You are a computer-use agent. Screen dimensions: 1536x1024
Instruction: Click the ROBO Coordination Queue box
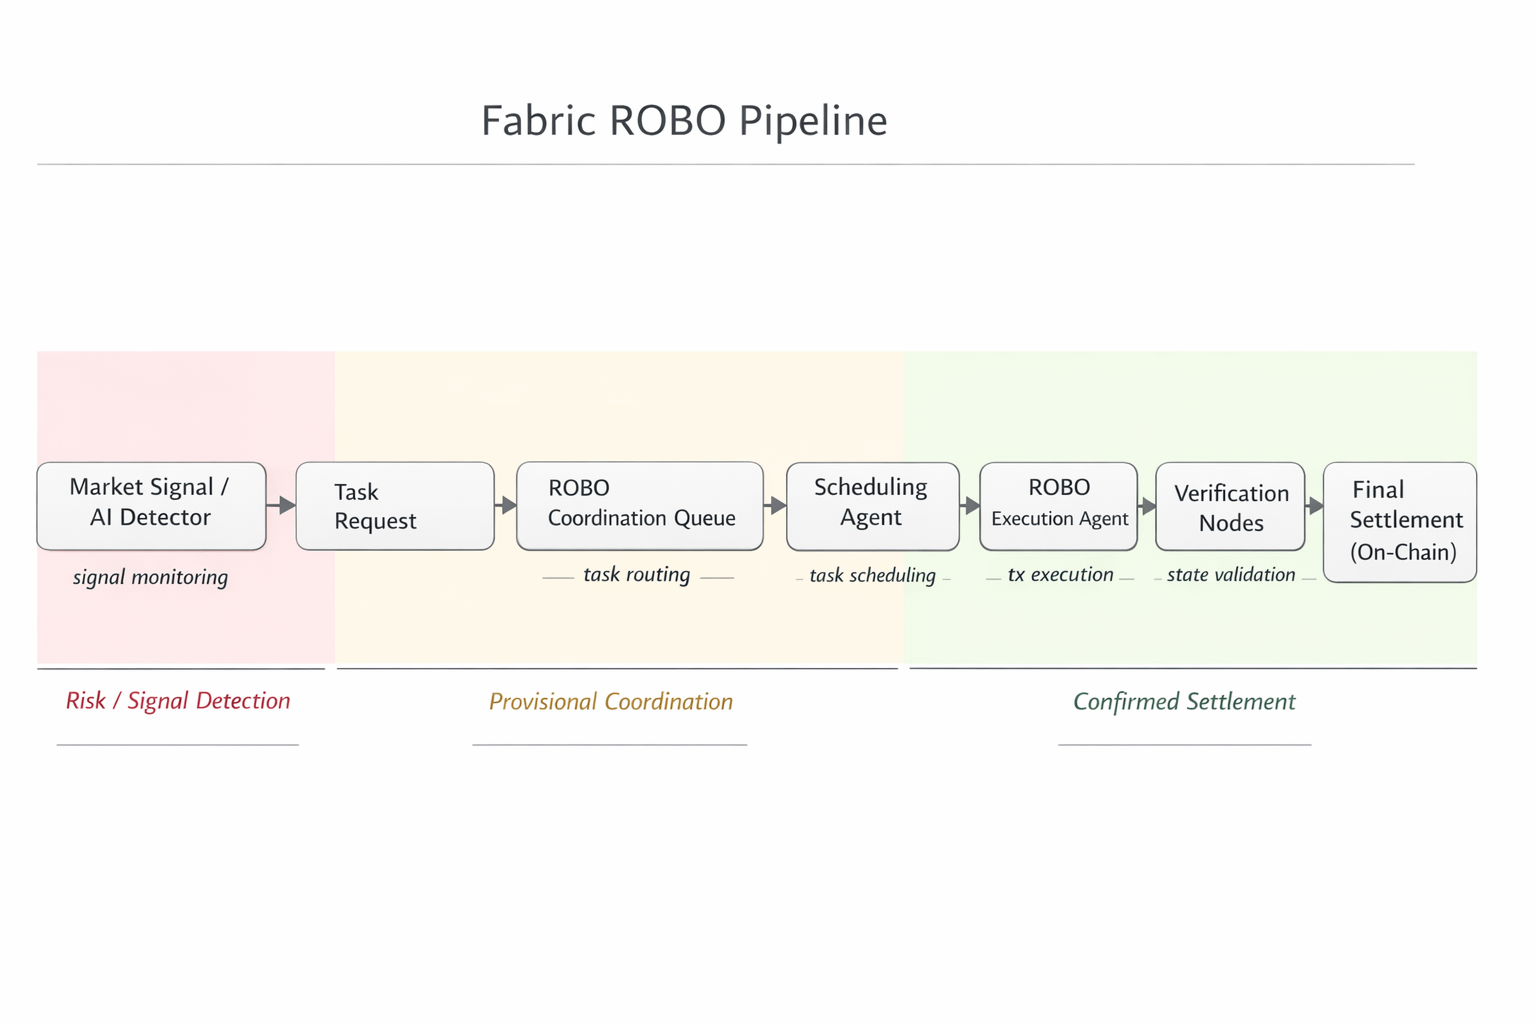pos(640,505)
